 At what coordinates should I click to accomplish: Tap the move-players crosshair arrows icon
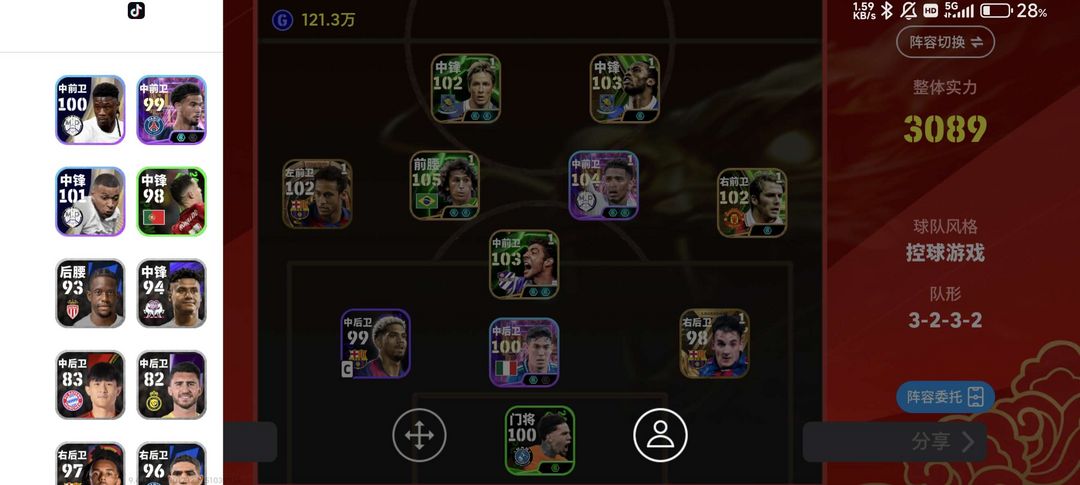(x=419, y=435)
